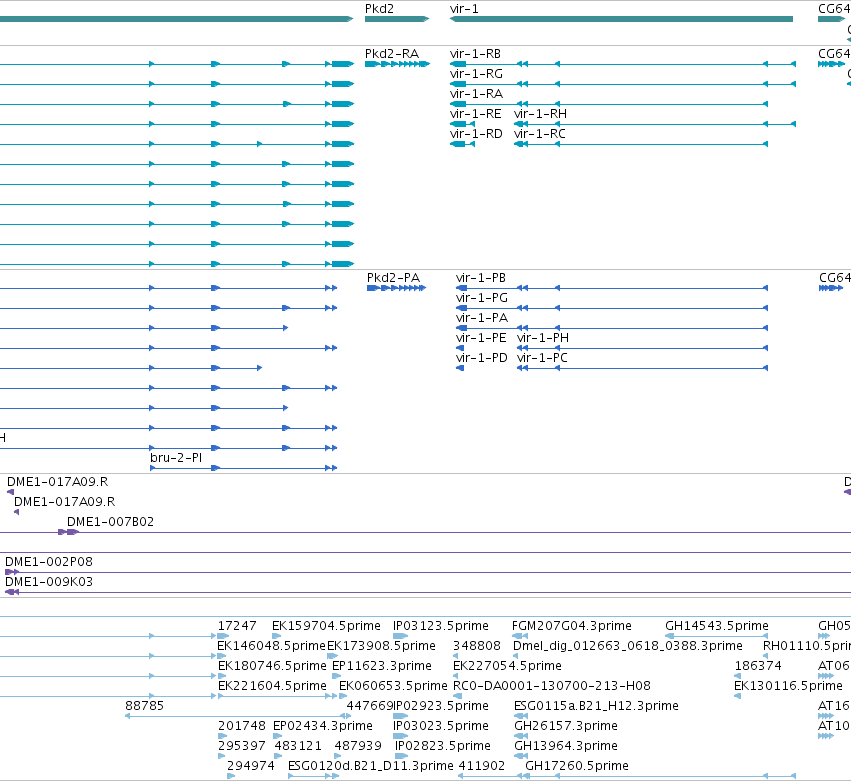Screen dimensions: 851x781
Task: Click the Dmel_dig_012663_0618_0388.3prime label
Action: pos(627,646)
